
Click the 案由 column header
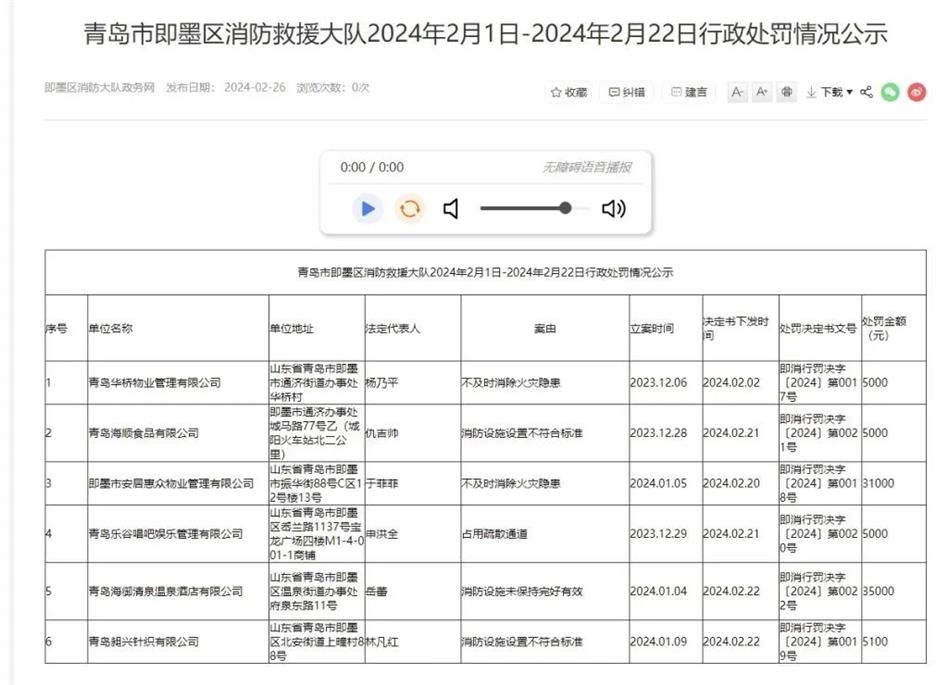pyautogui.click(x=545, y=328)
